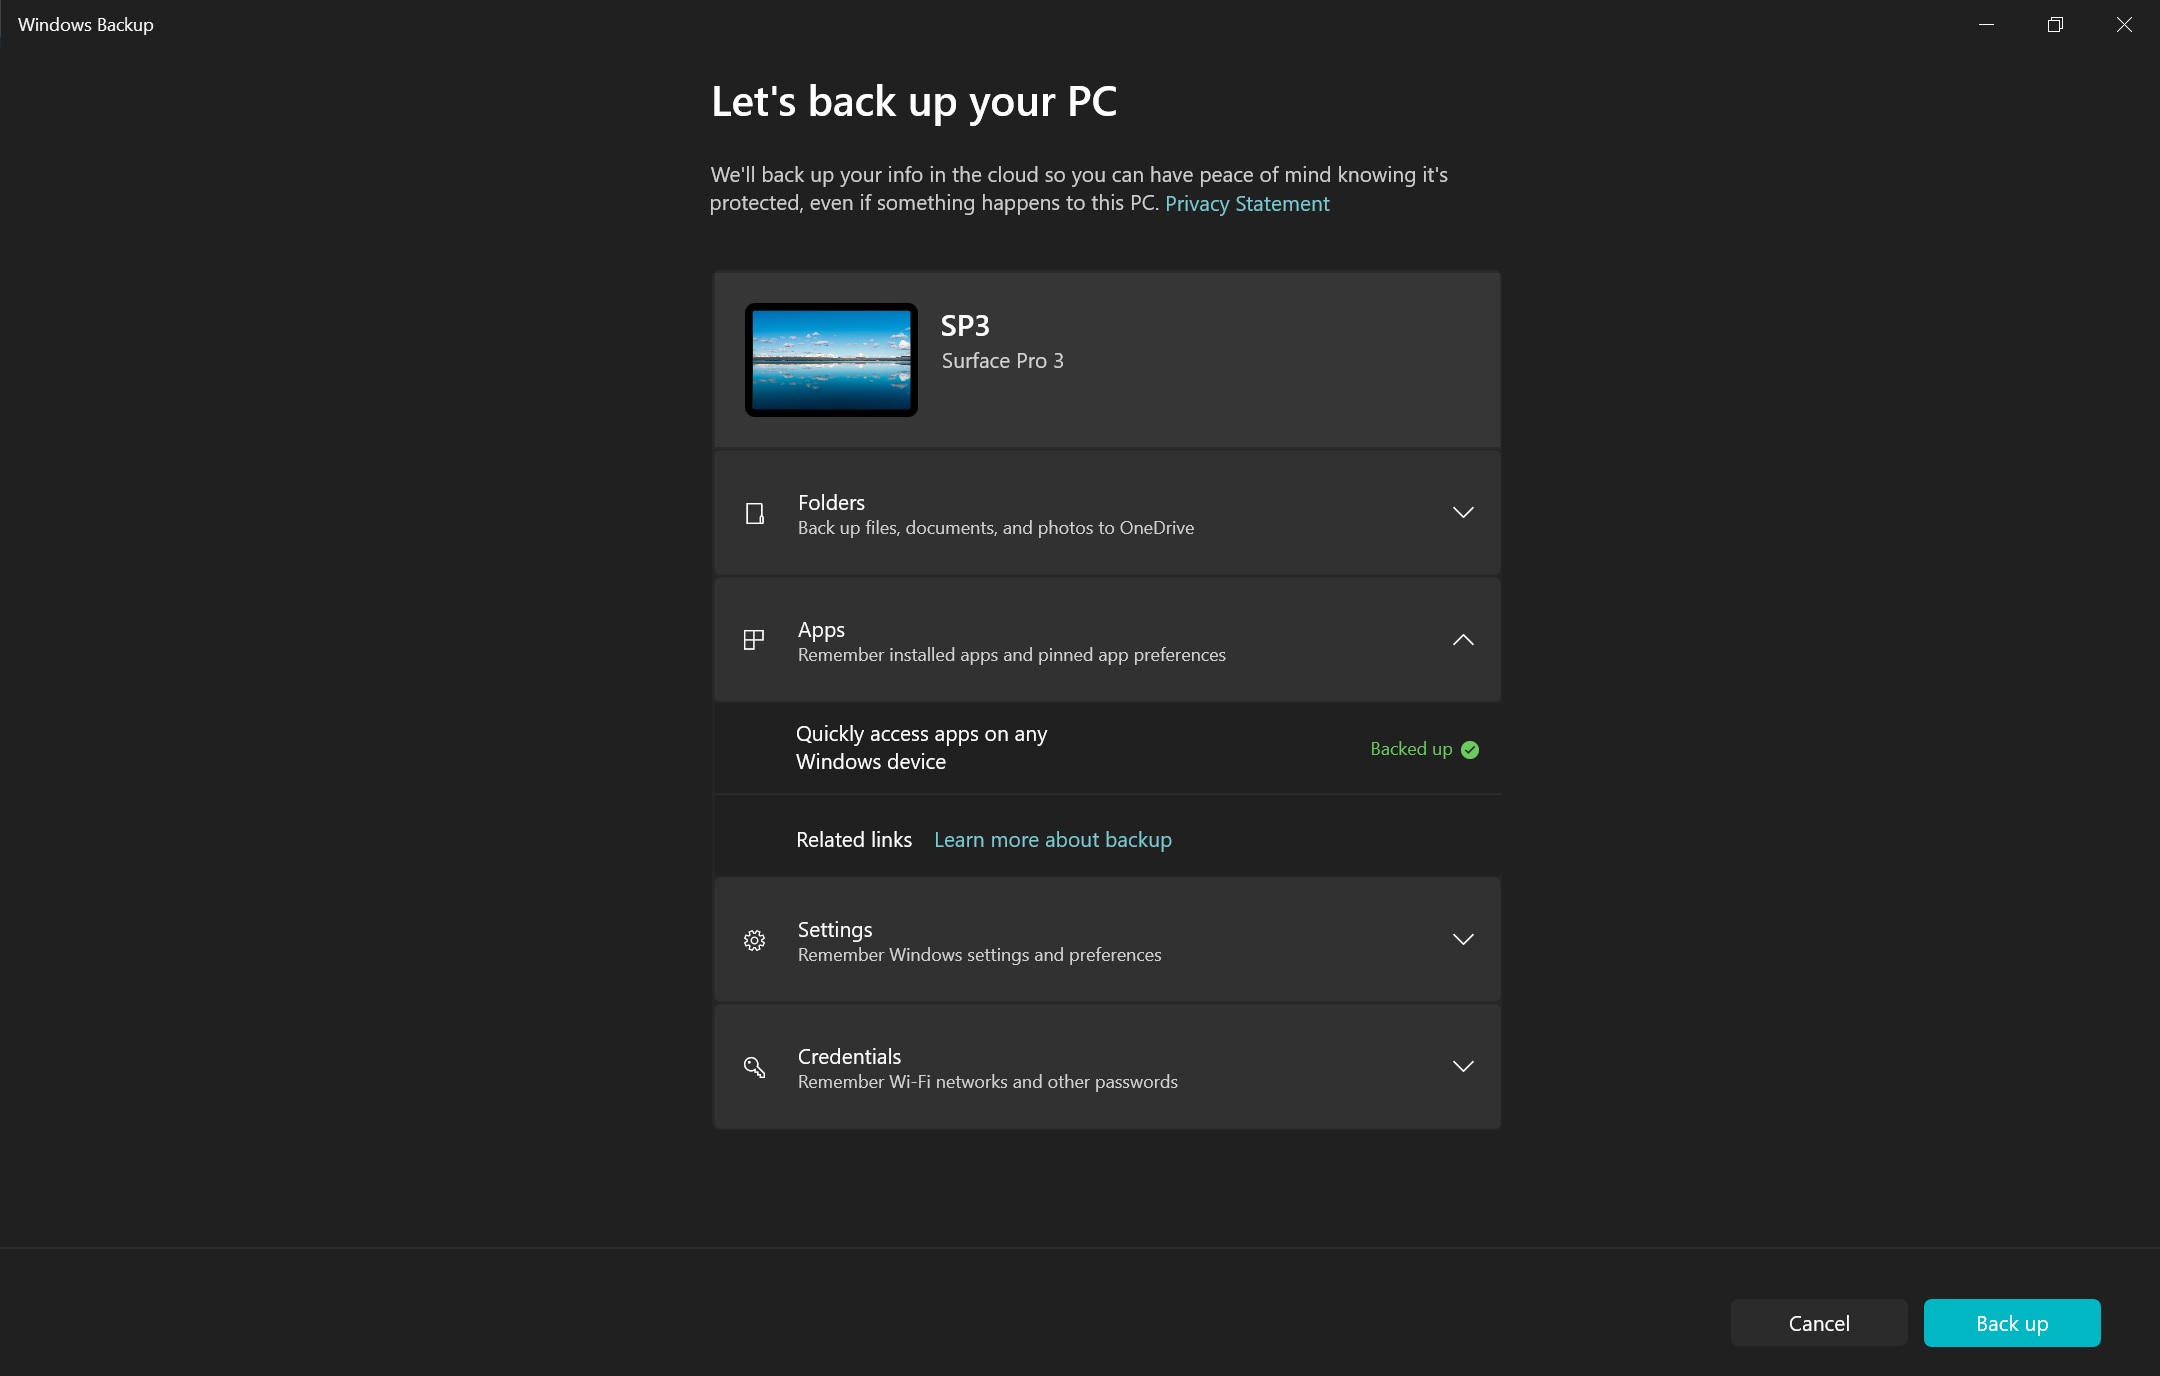This screenshot has height=1376, width=2160.
Task: Click the Settings gear icon
Action: (x=755, y=940)
